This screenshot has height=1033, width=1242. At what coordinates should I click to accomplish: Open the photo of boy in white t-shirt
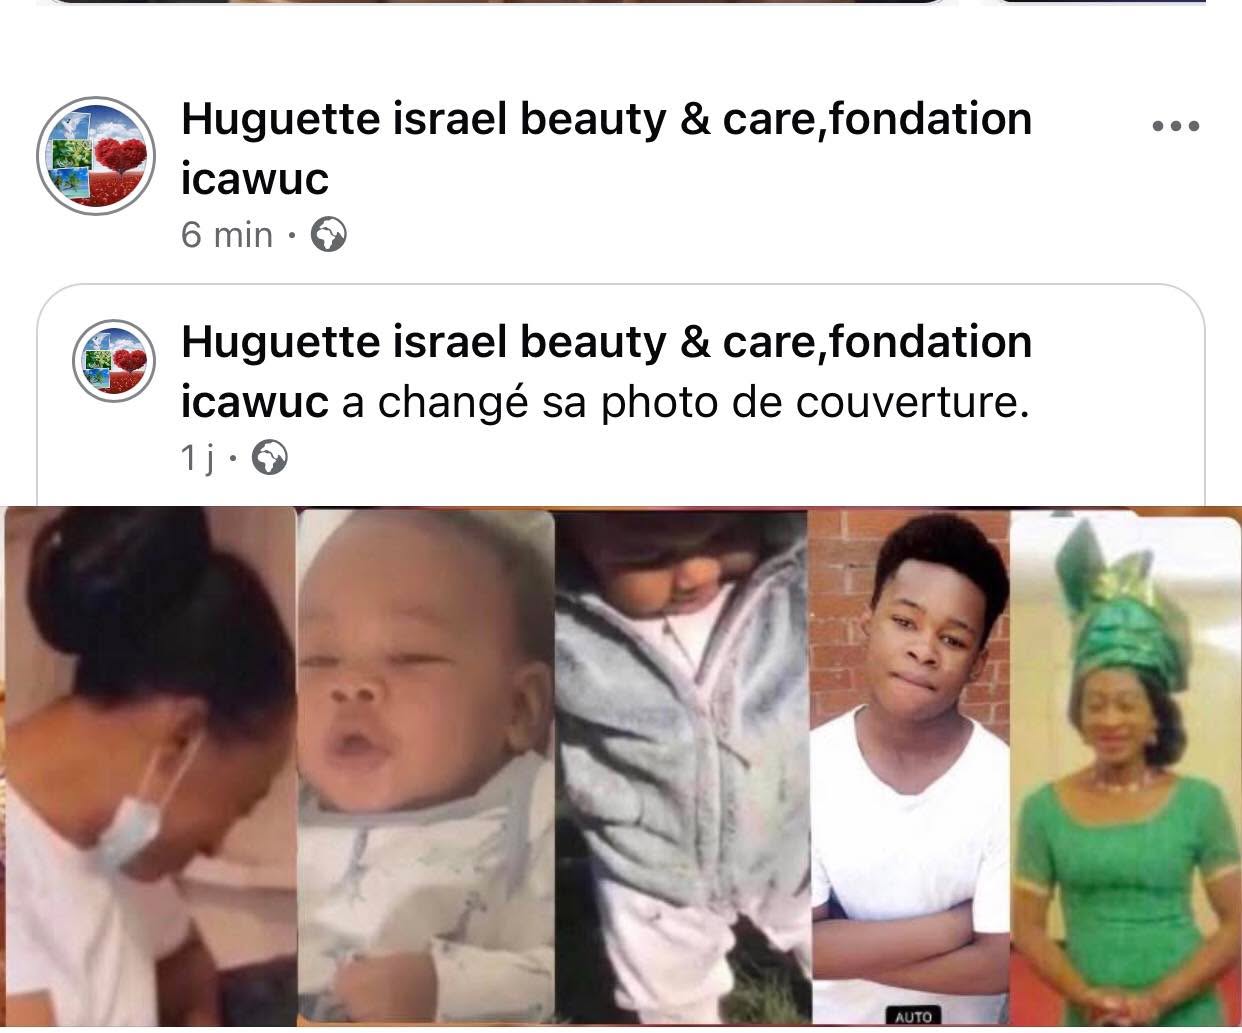[910, 768]
